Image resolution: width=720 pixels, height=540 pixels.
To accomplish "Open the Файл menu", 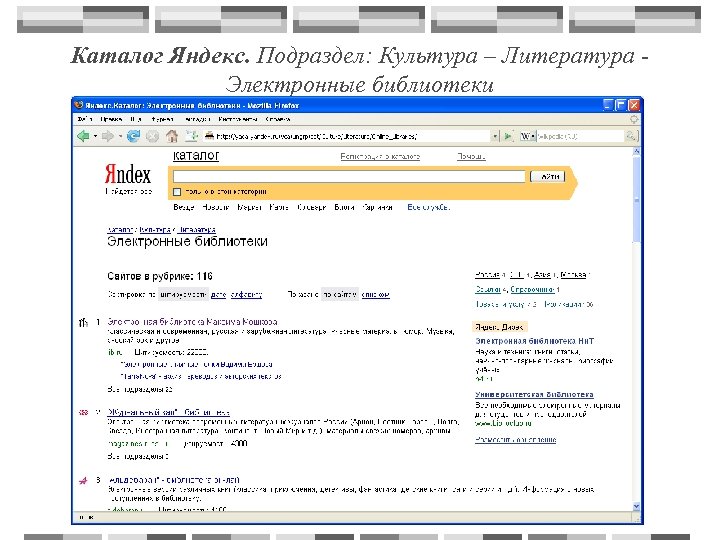I will [x=84, y=119].
